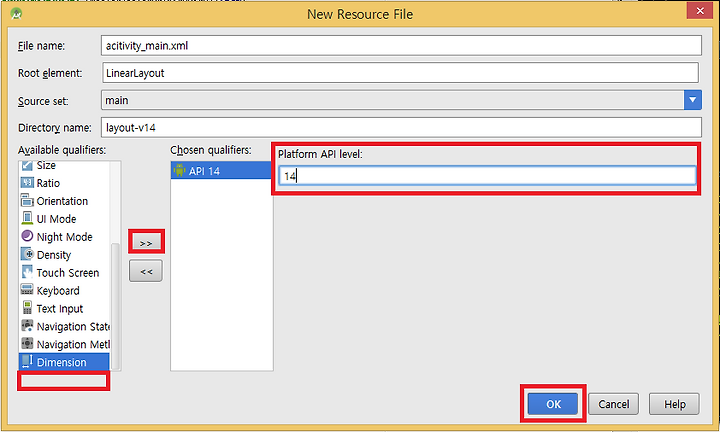
Task: Click the Android icon beside API 14
Action: pos(179,170)
